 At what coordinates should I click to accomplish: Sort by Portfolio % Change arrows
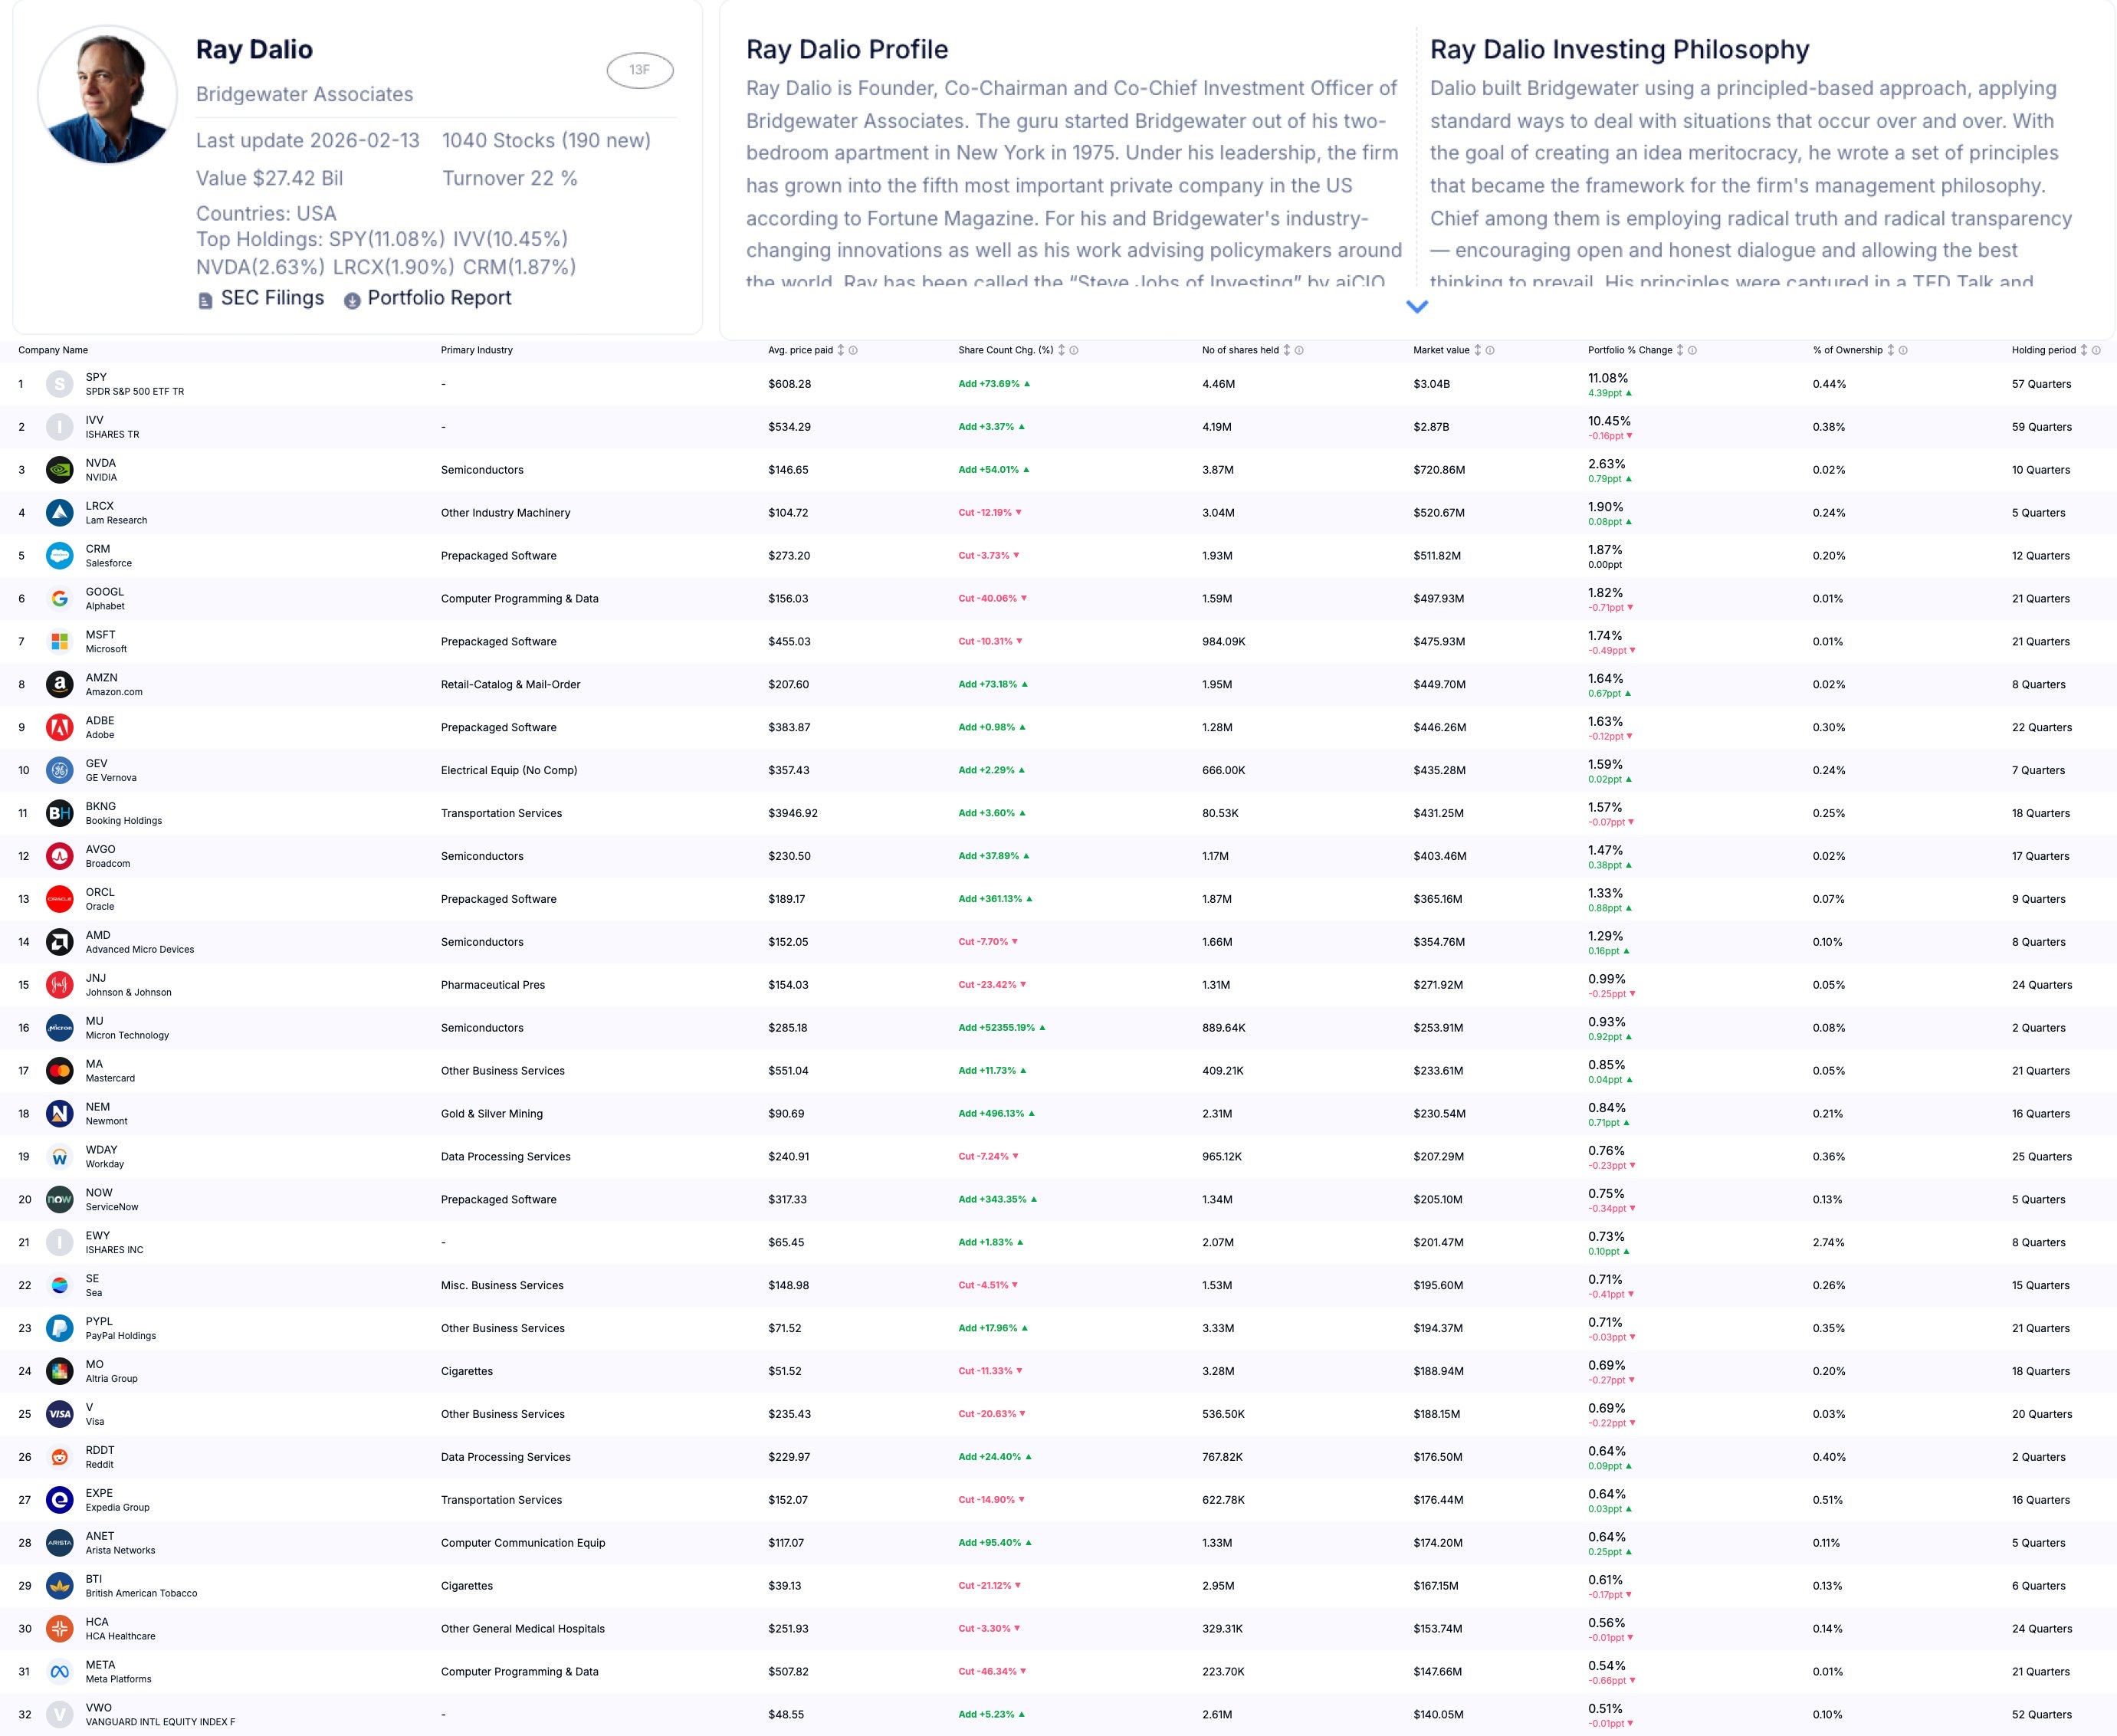pyautogui.click(x=1680, y=350)
